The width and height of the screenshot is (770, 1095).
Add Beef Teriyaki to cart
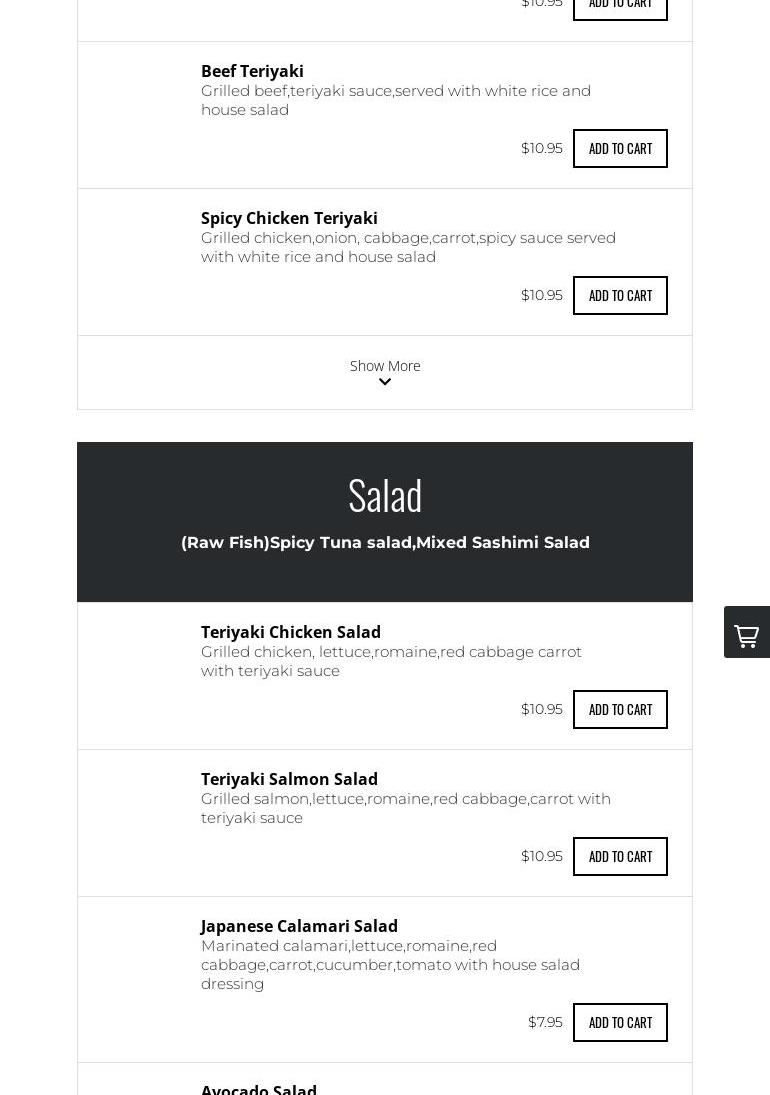(620, 149)
